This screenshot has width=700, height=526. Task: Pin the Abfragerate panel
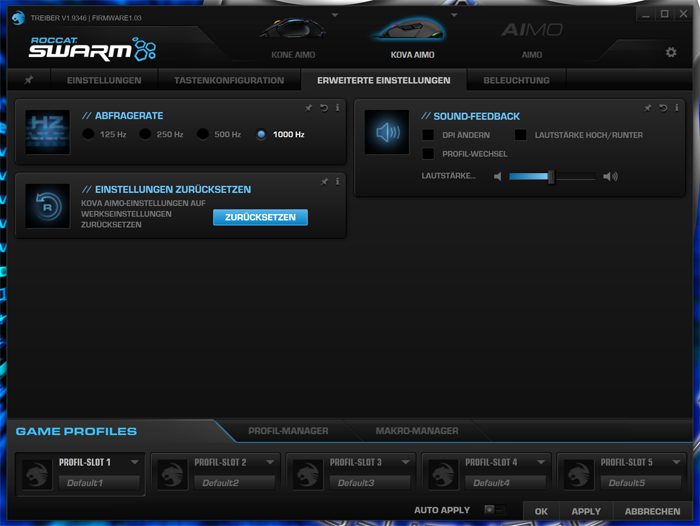pyautogui.click(x=309, y=107)
